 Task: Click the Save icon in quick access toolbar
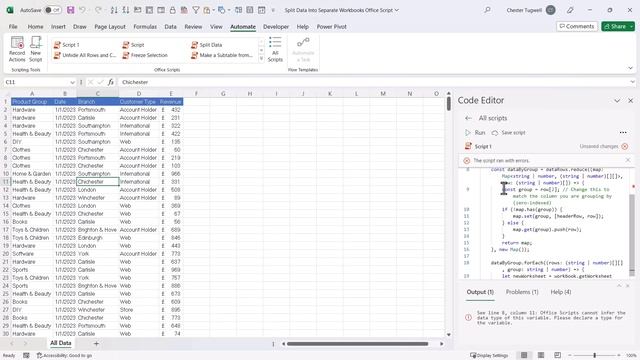(71, 10)
